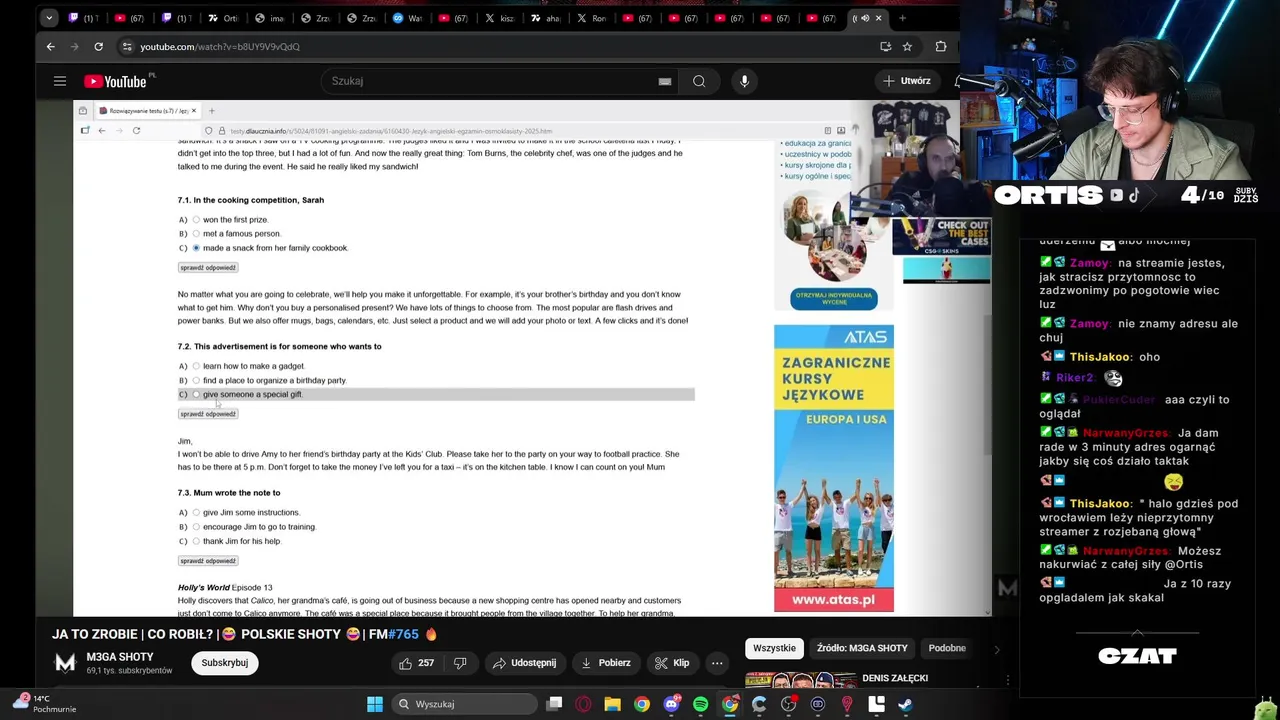Choose 'give someone a special gift'
This screenshot has width=1280, height=720.
pos(196,394)
